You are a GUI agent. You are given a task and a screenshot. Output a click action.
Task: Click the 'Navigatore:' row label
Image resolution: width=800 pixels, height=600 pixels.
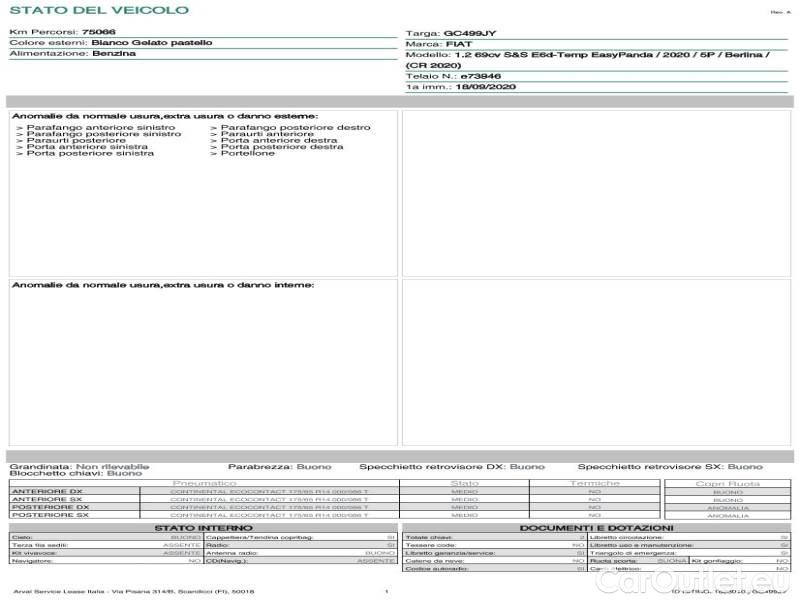(x=32, y=561)
